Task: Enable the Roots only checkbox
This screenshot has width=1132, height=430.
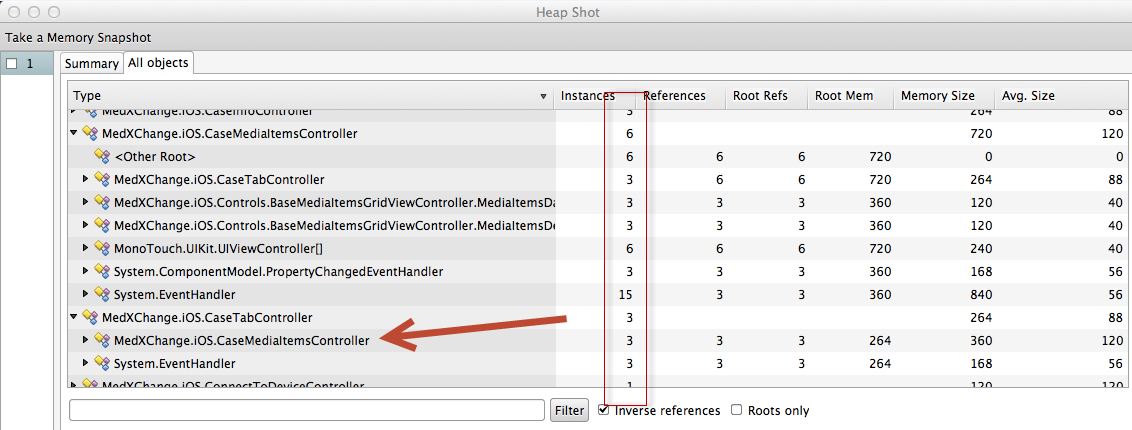Action: tap(737, 410)
